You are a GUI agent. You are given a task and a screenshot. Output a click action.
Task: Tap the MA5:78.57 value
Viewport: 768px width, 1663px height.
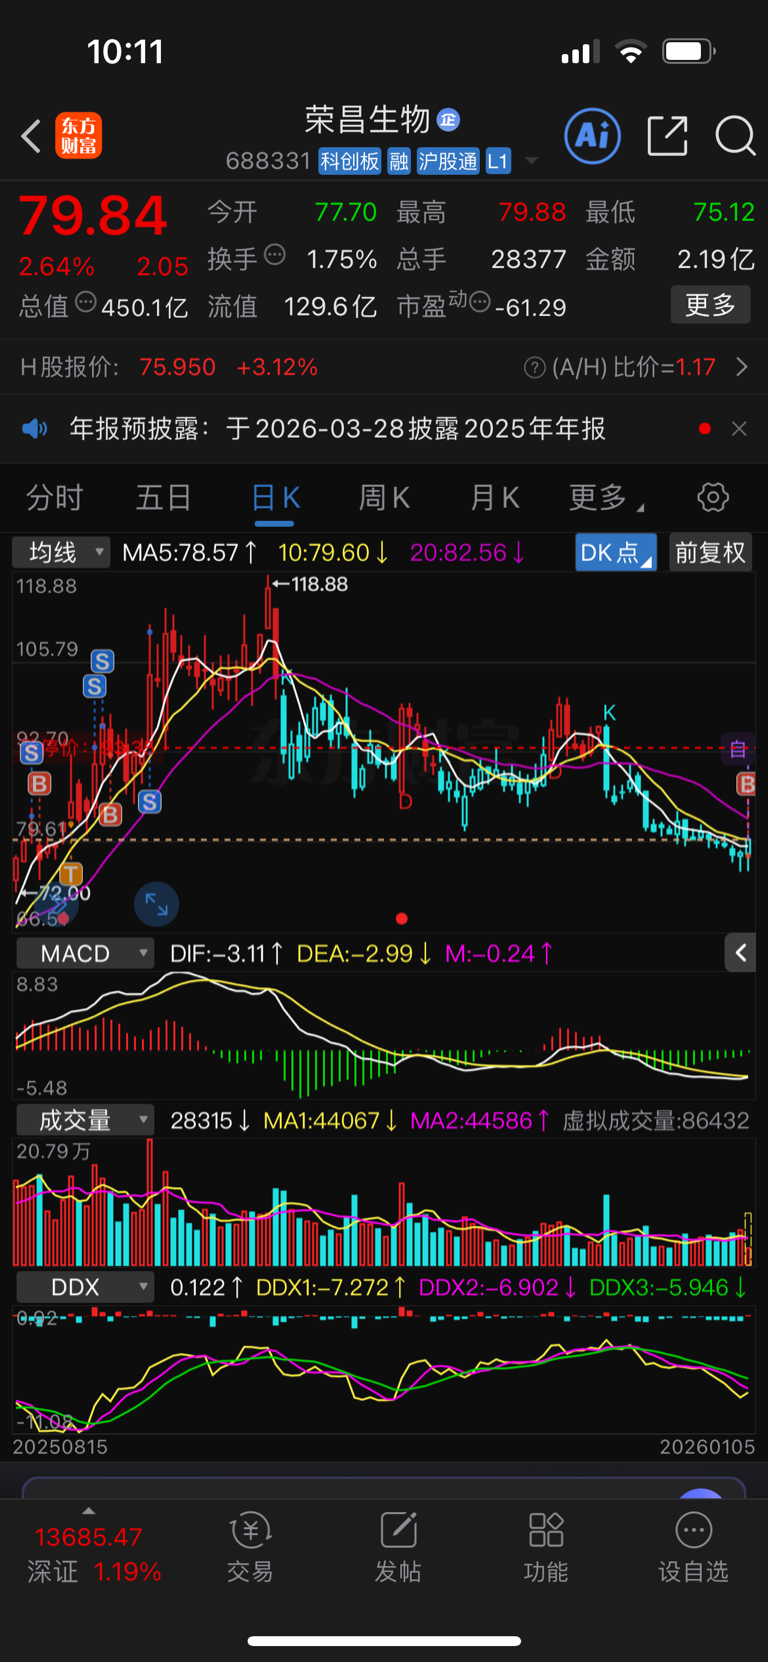(x=190, y=552)
